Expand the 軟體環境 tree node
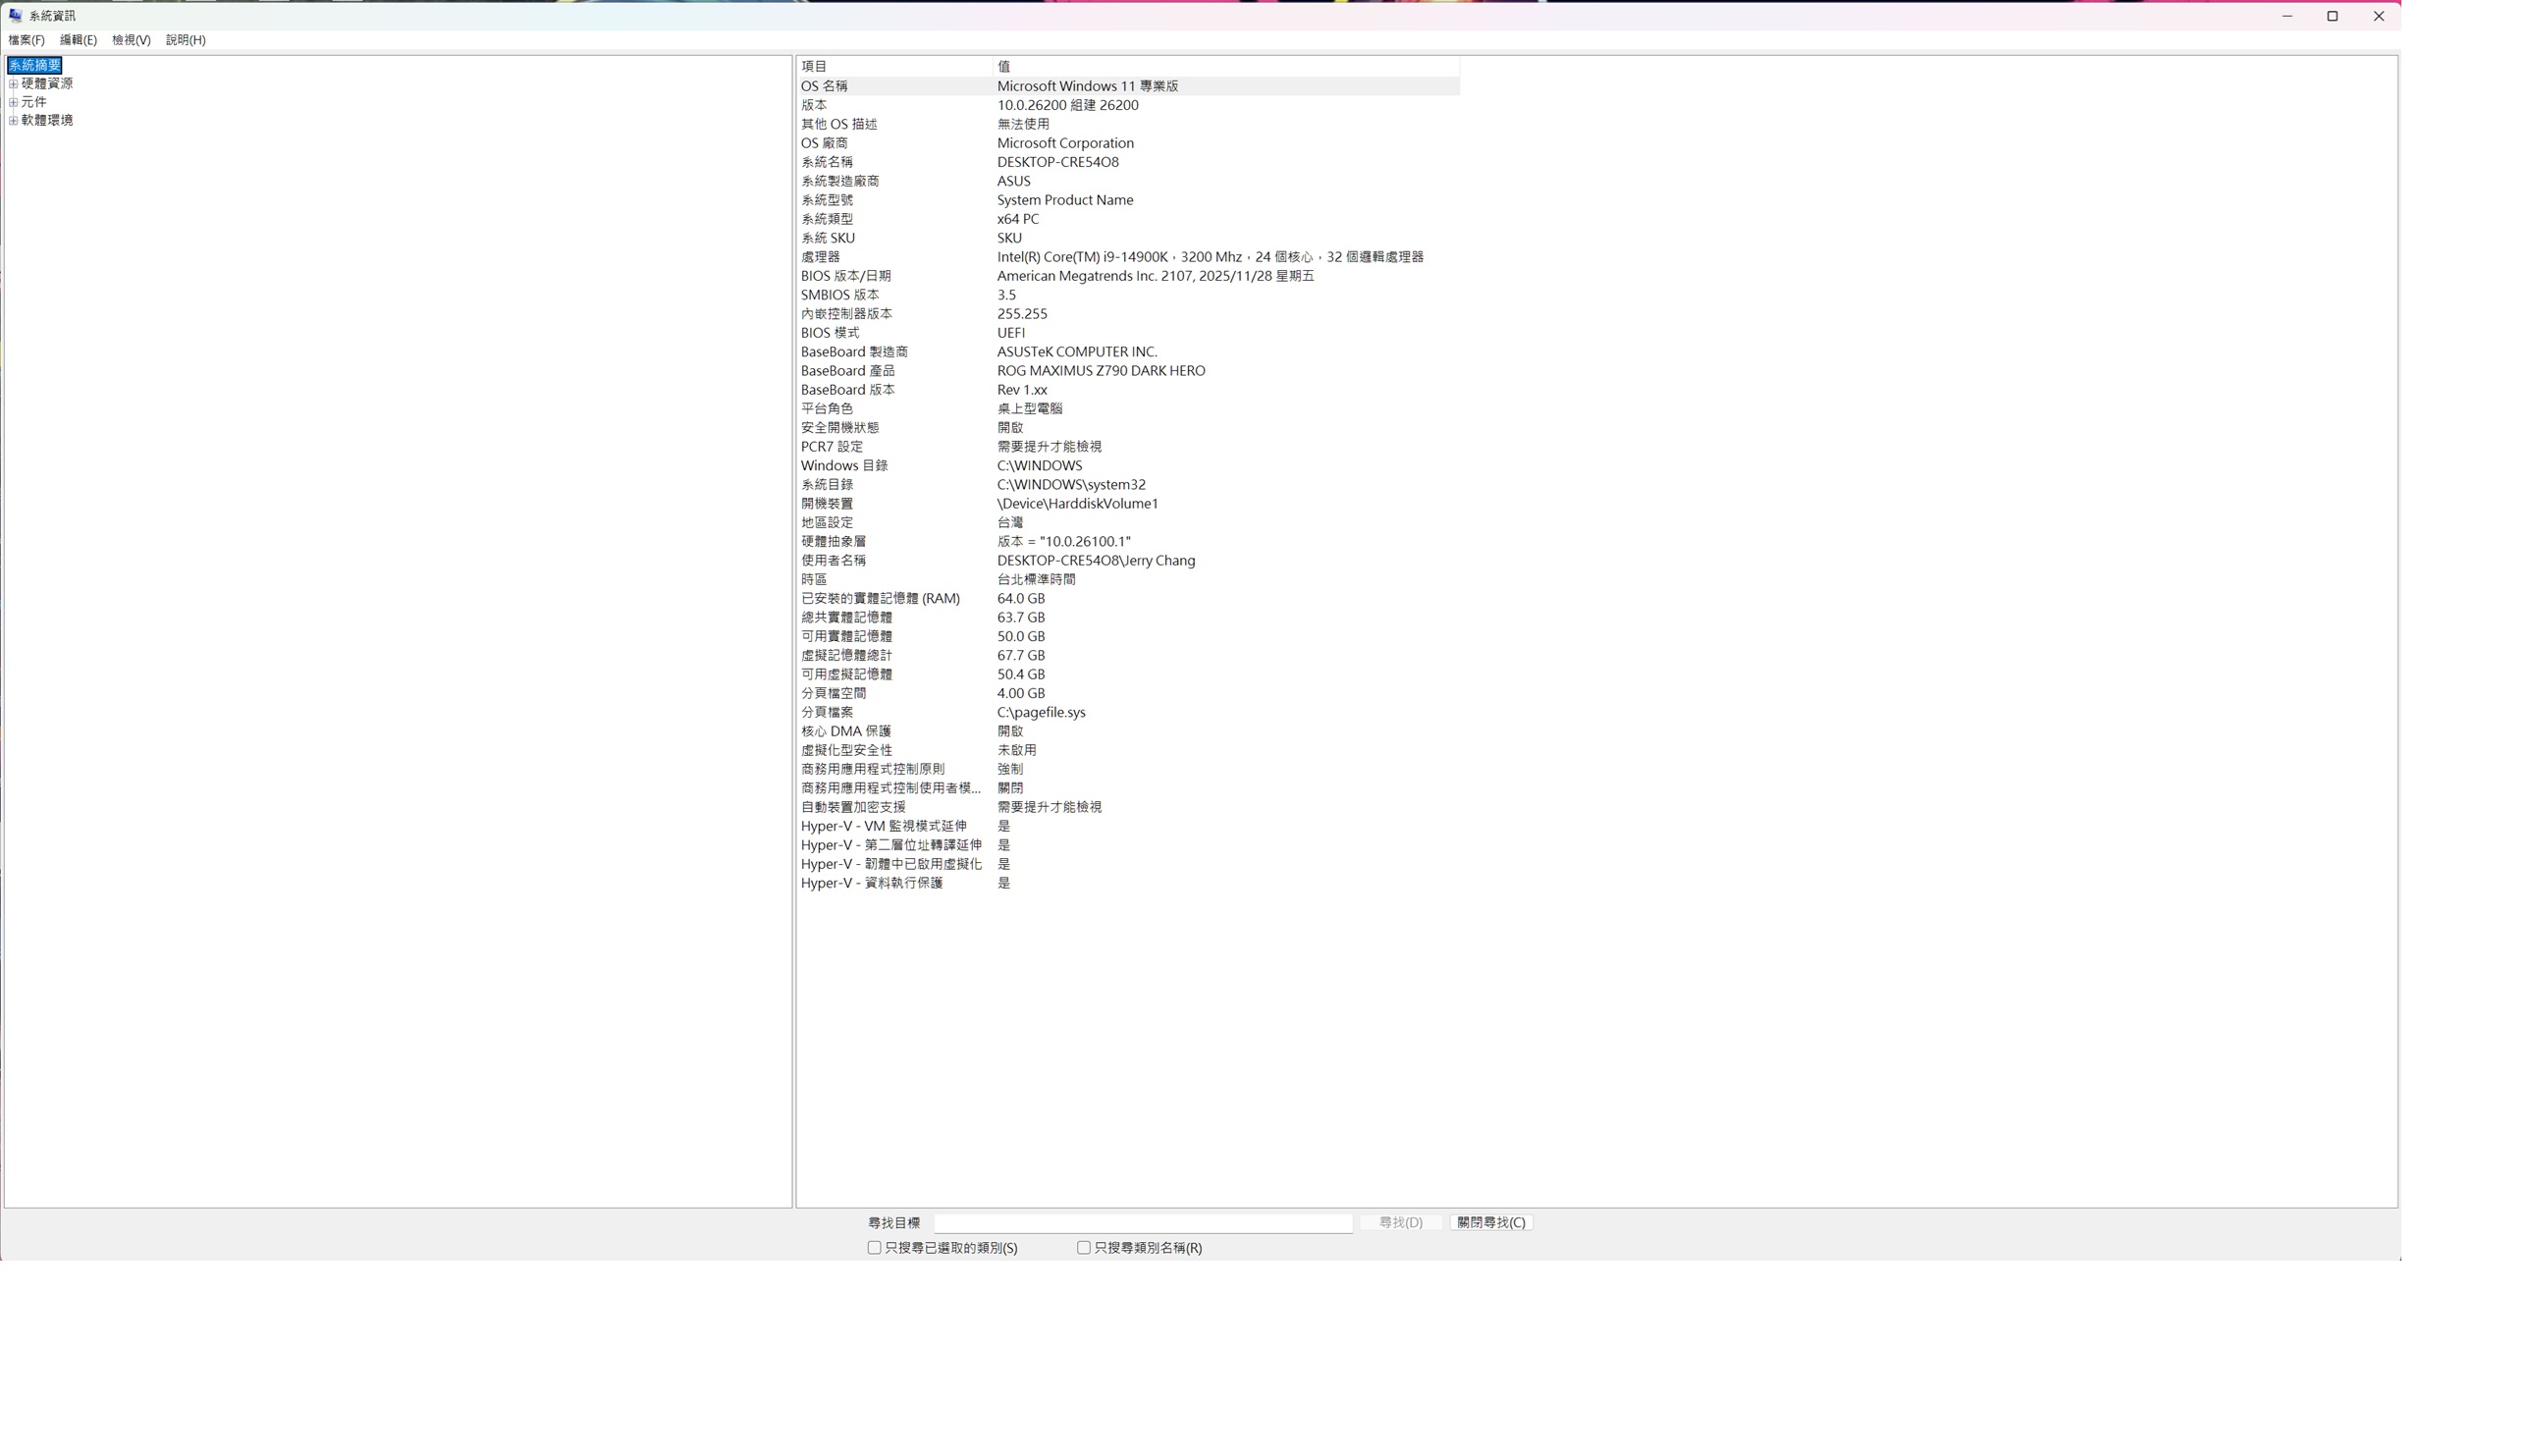Screen dimensions: 2531x1456 pyautogui.click(x=13, y=120)
